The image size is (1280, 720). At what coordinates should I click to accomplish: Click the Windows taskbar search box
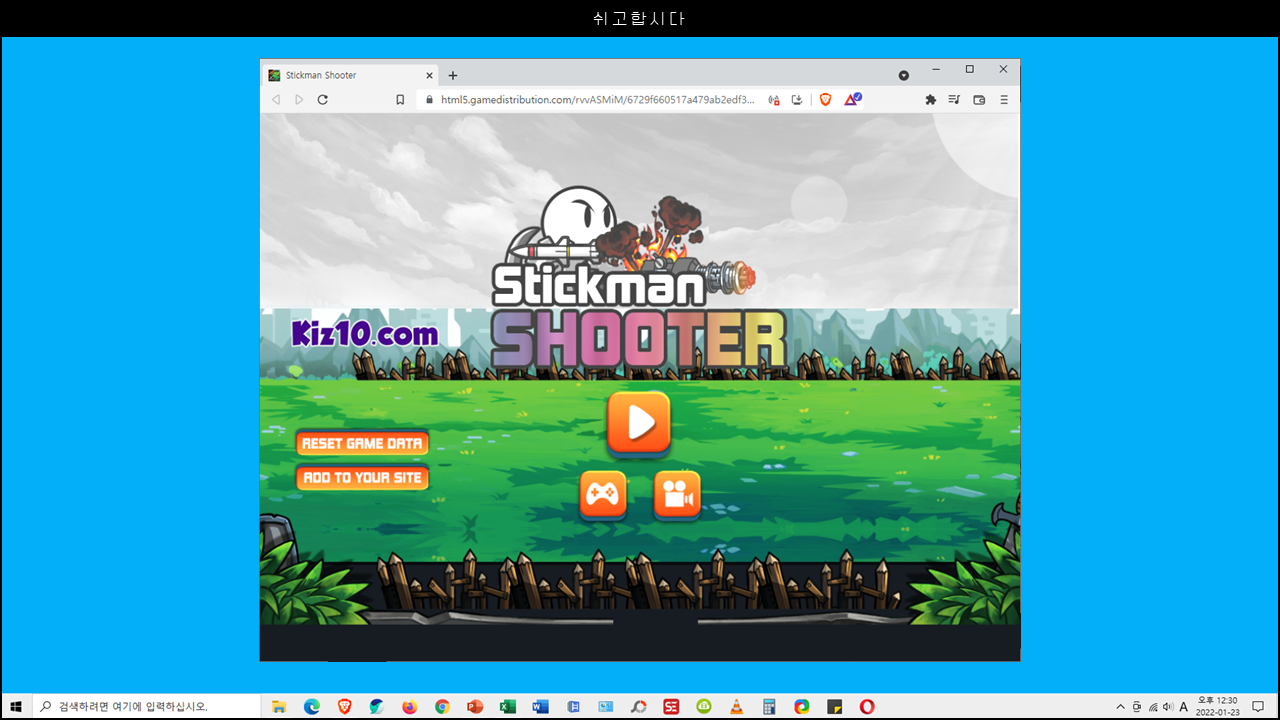click(x=146, y=707)
